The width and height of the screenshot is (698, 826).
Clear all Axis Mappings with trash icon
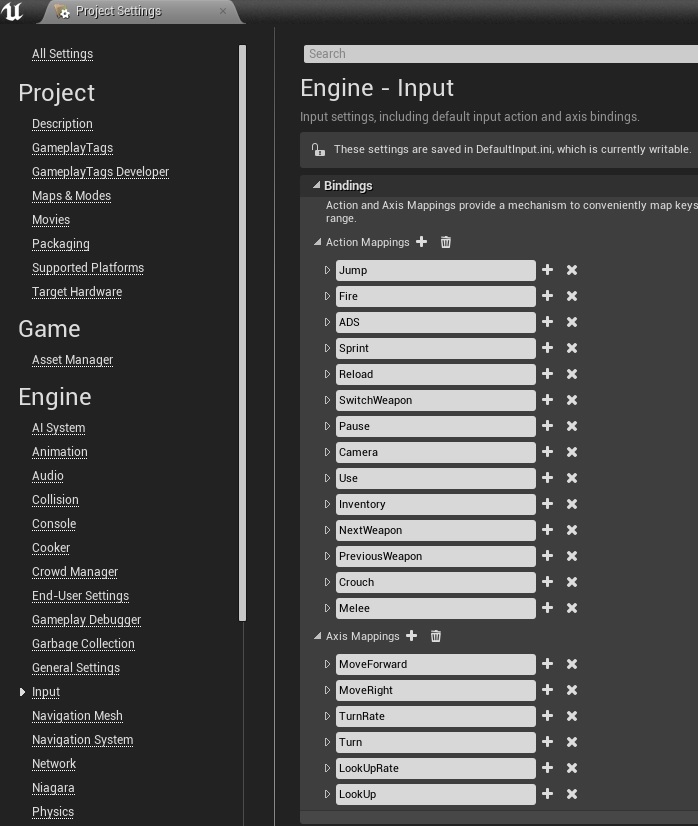pos(436,636)
